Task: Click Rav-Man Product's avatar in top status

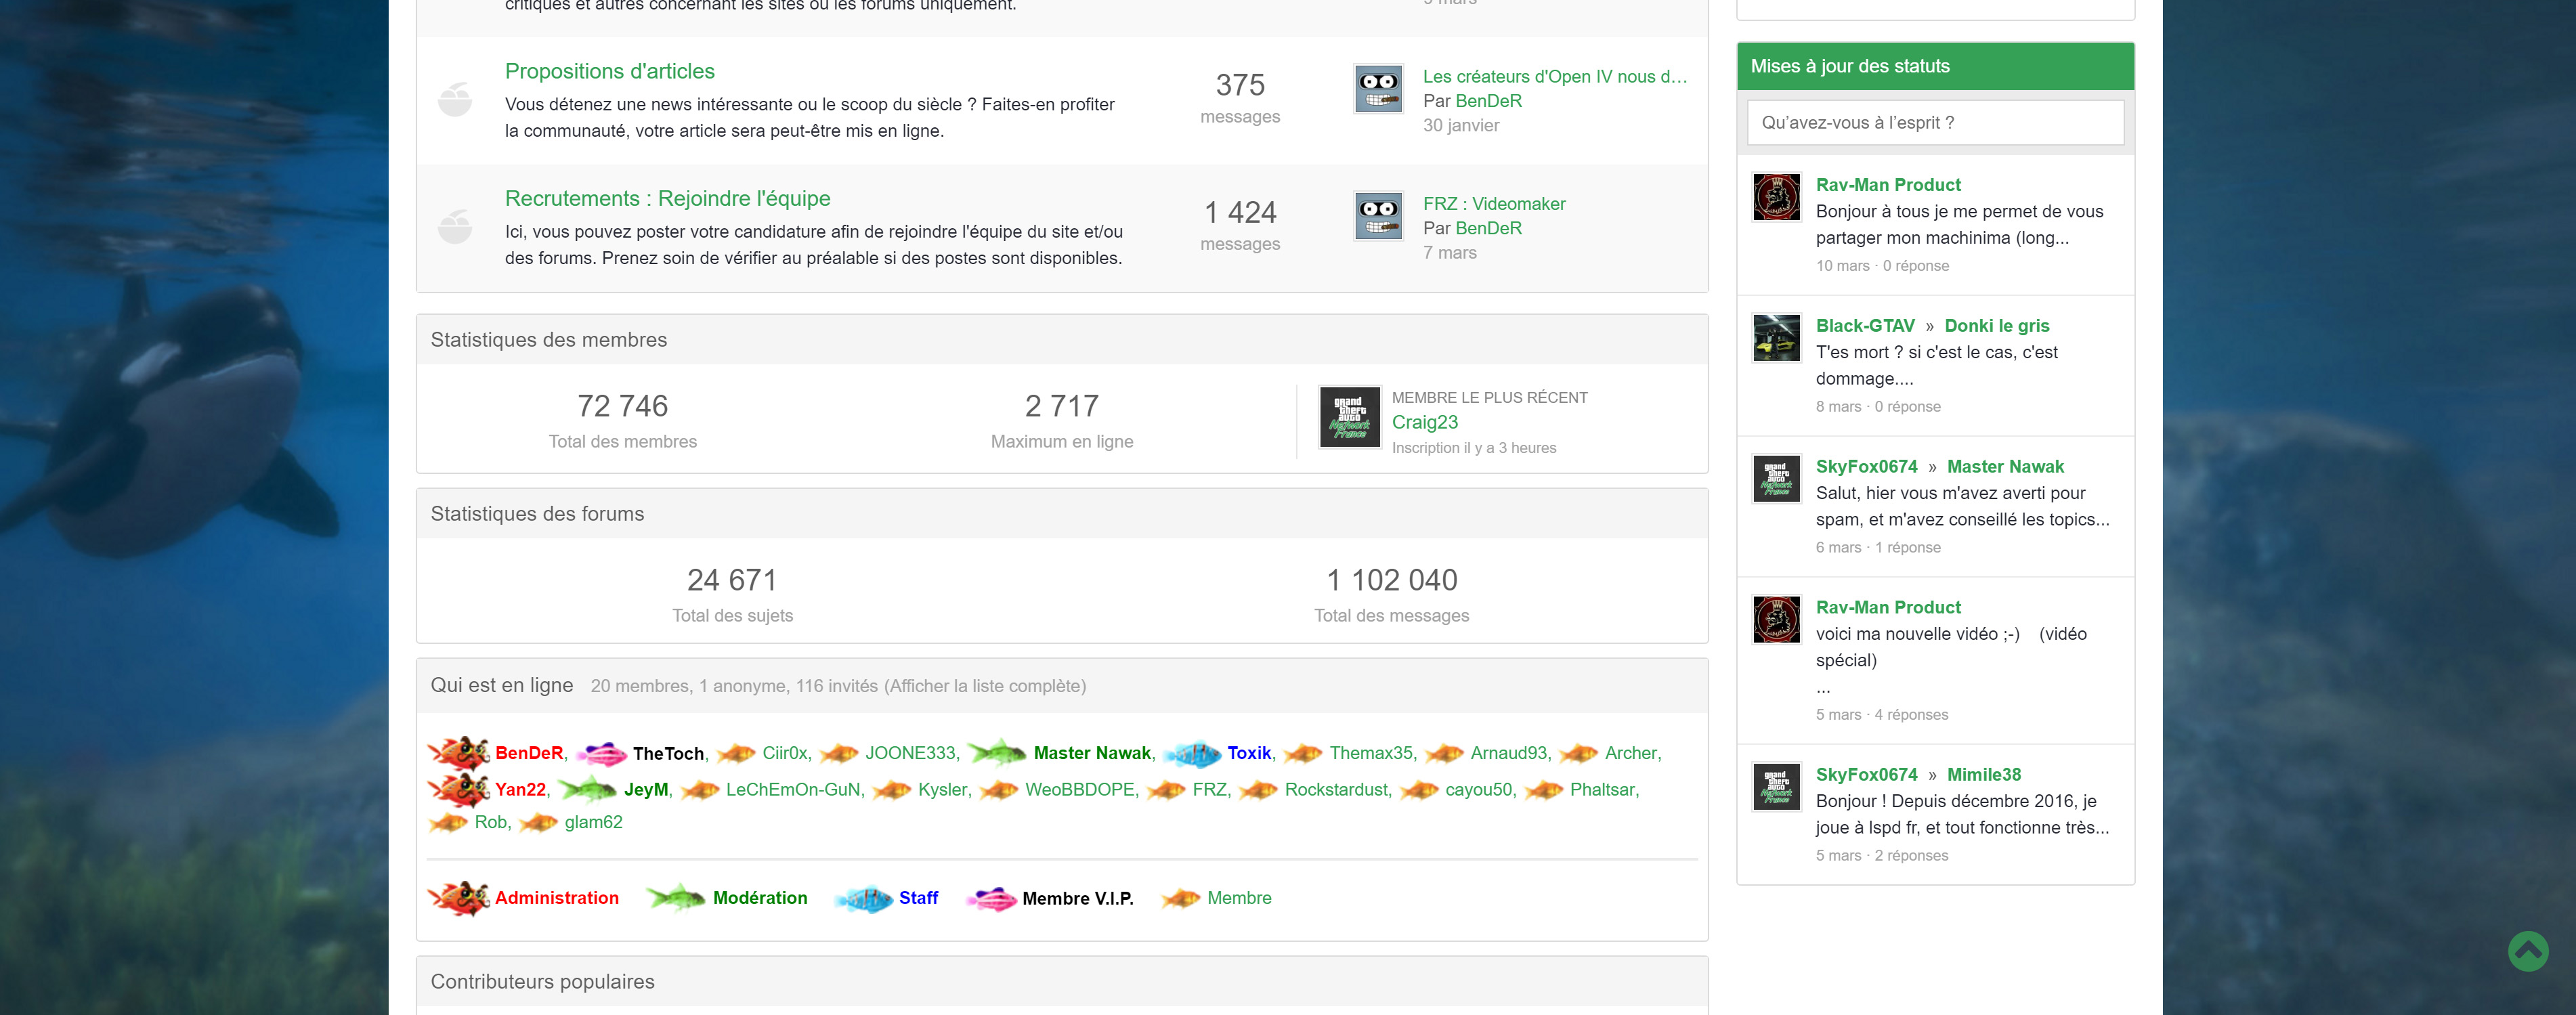Action: pos(1776,197)
